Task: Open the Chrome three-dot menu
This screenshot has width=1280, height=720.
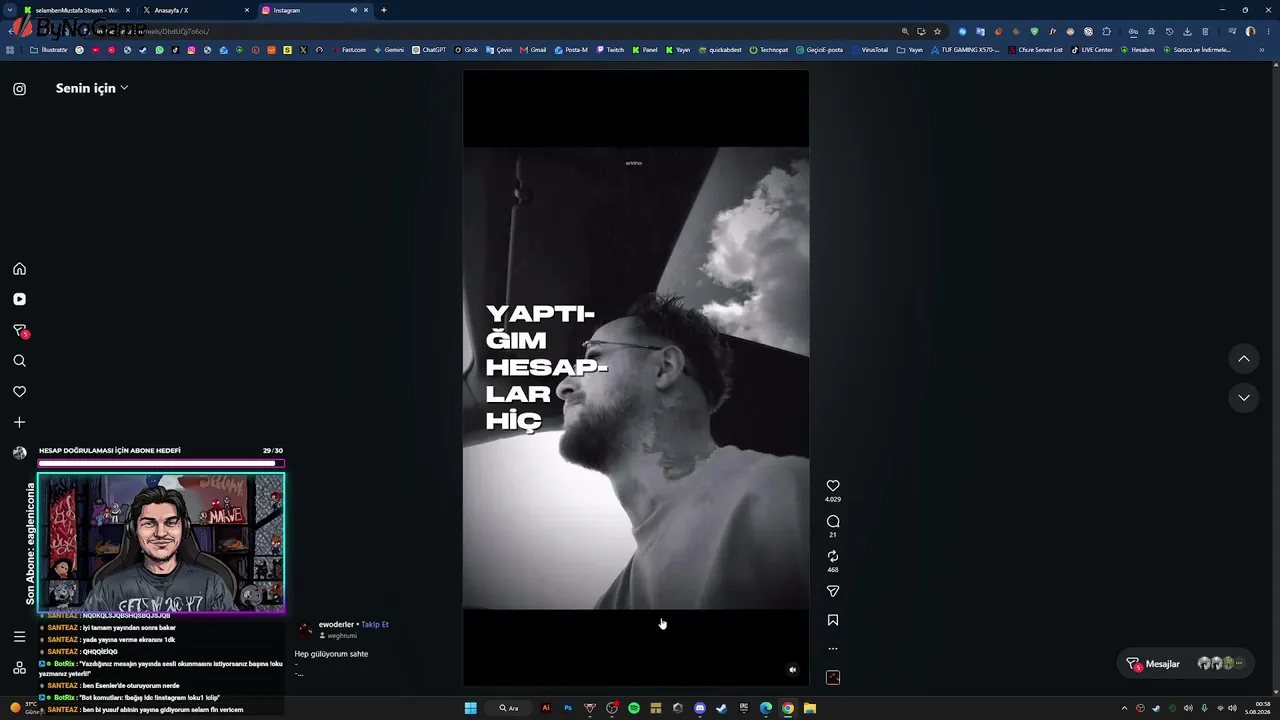Action: click(x=1267, y=31)
